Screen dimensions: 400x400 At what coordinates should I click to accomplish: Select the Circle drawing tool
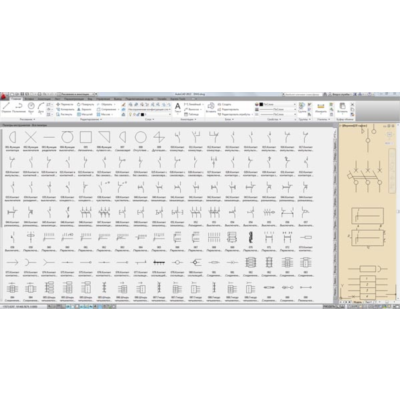pyautogui.click(x=31, y=106)
